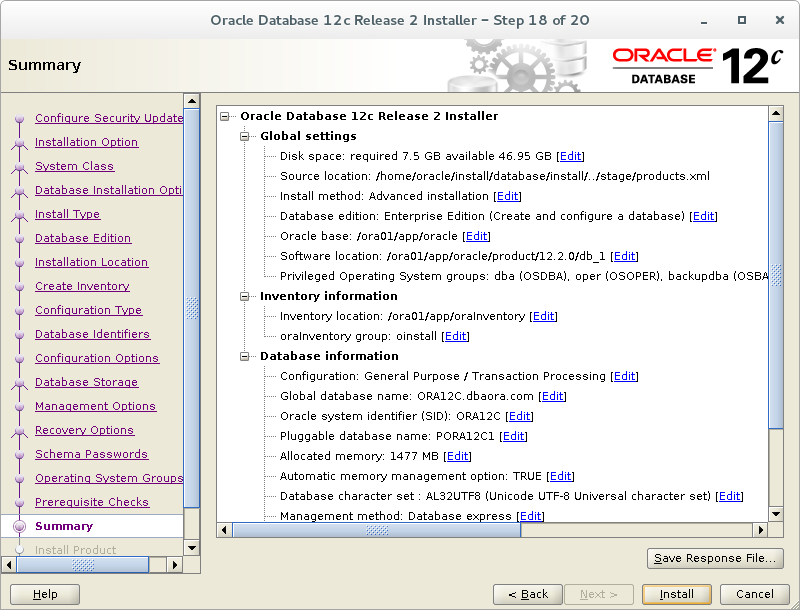Go to Configure Security Updates step
800x610 pixels.
109,118
